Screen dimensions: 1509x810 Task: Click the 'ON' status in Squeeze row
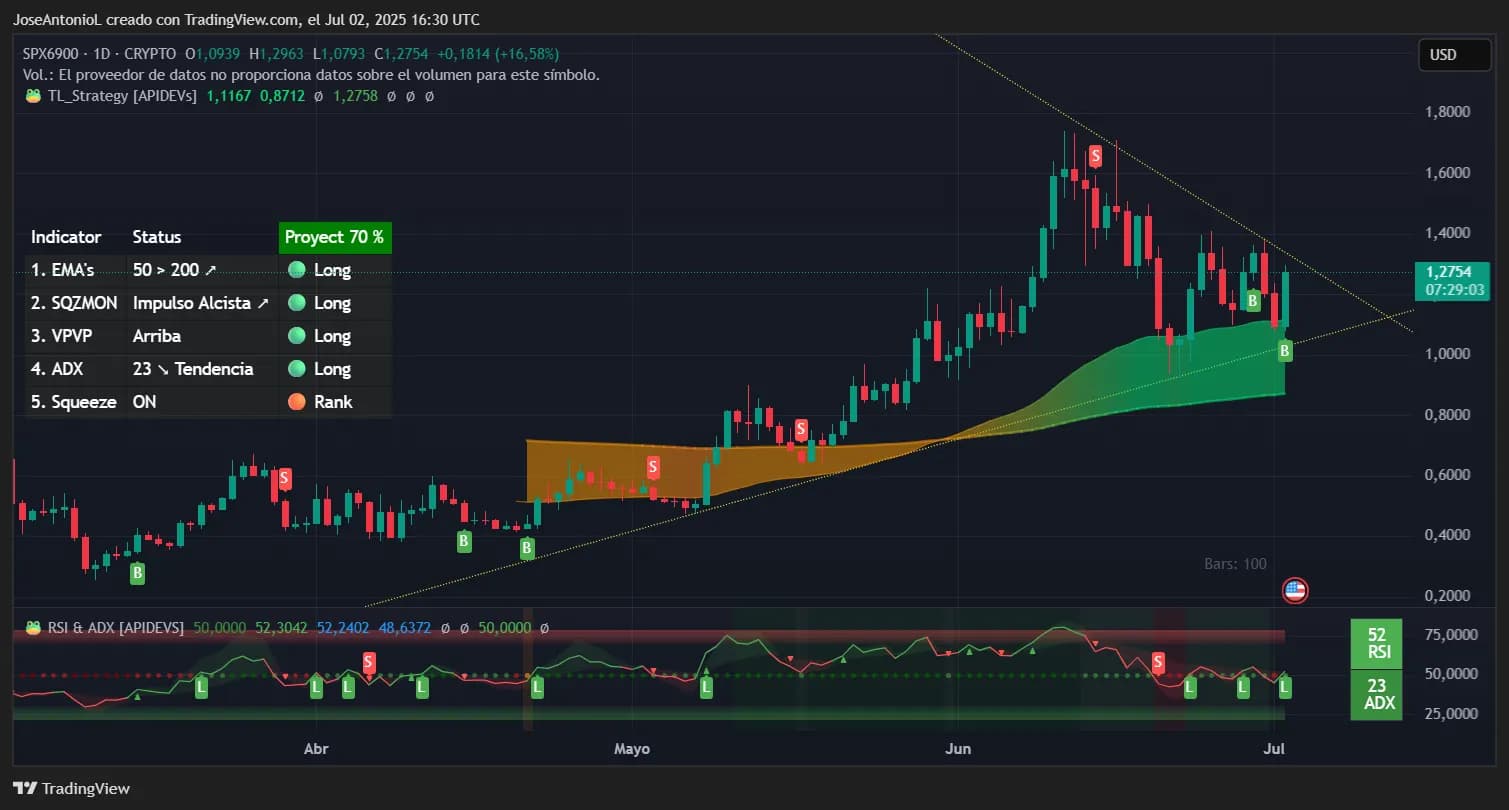[144, 402]
